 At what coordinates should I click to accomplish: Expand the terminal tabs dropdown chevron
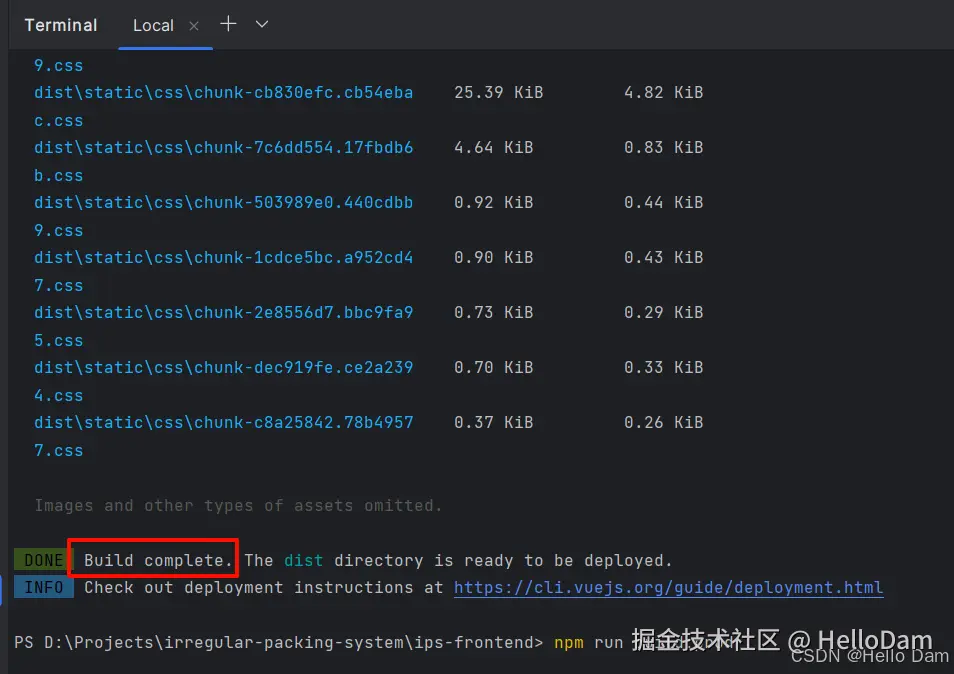point(260,24)
